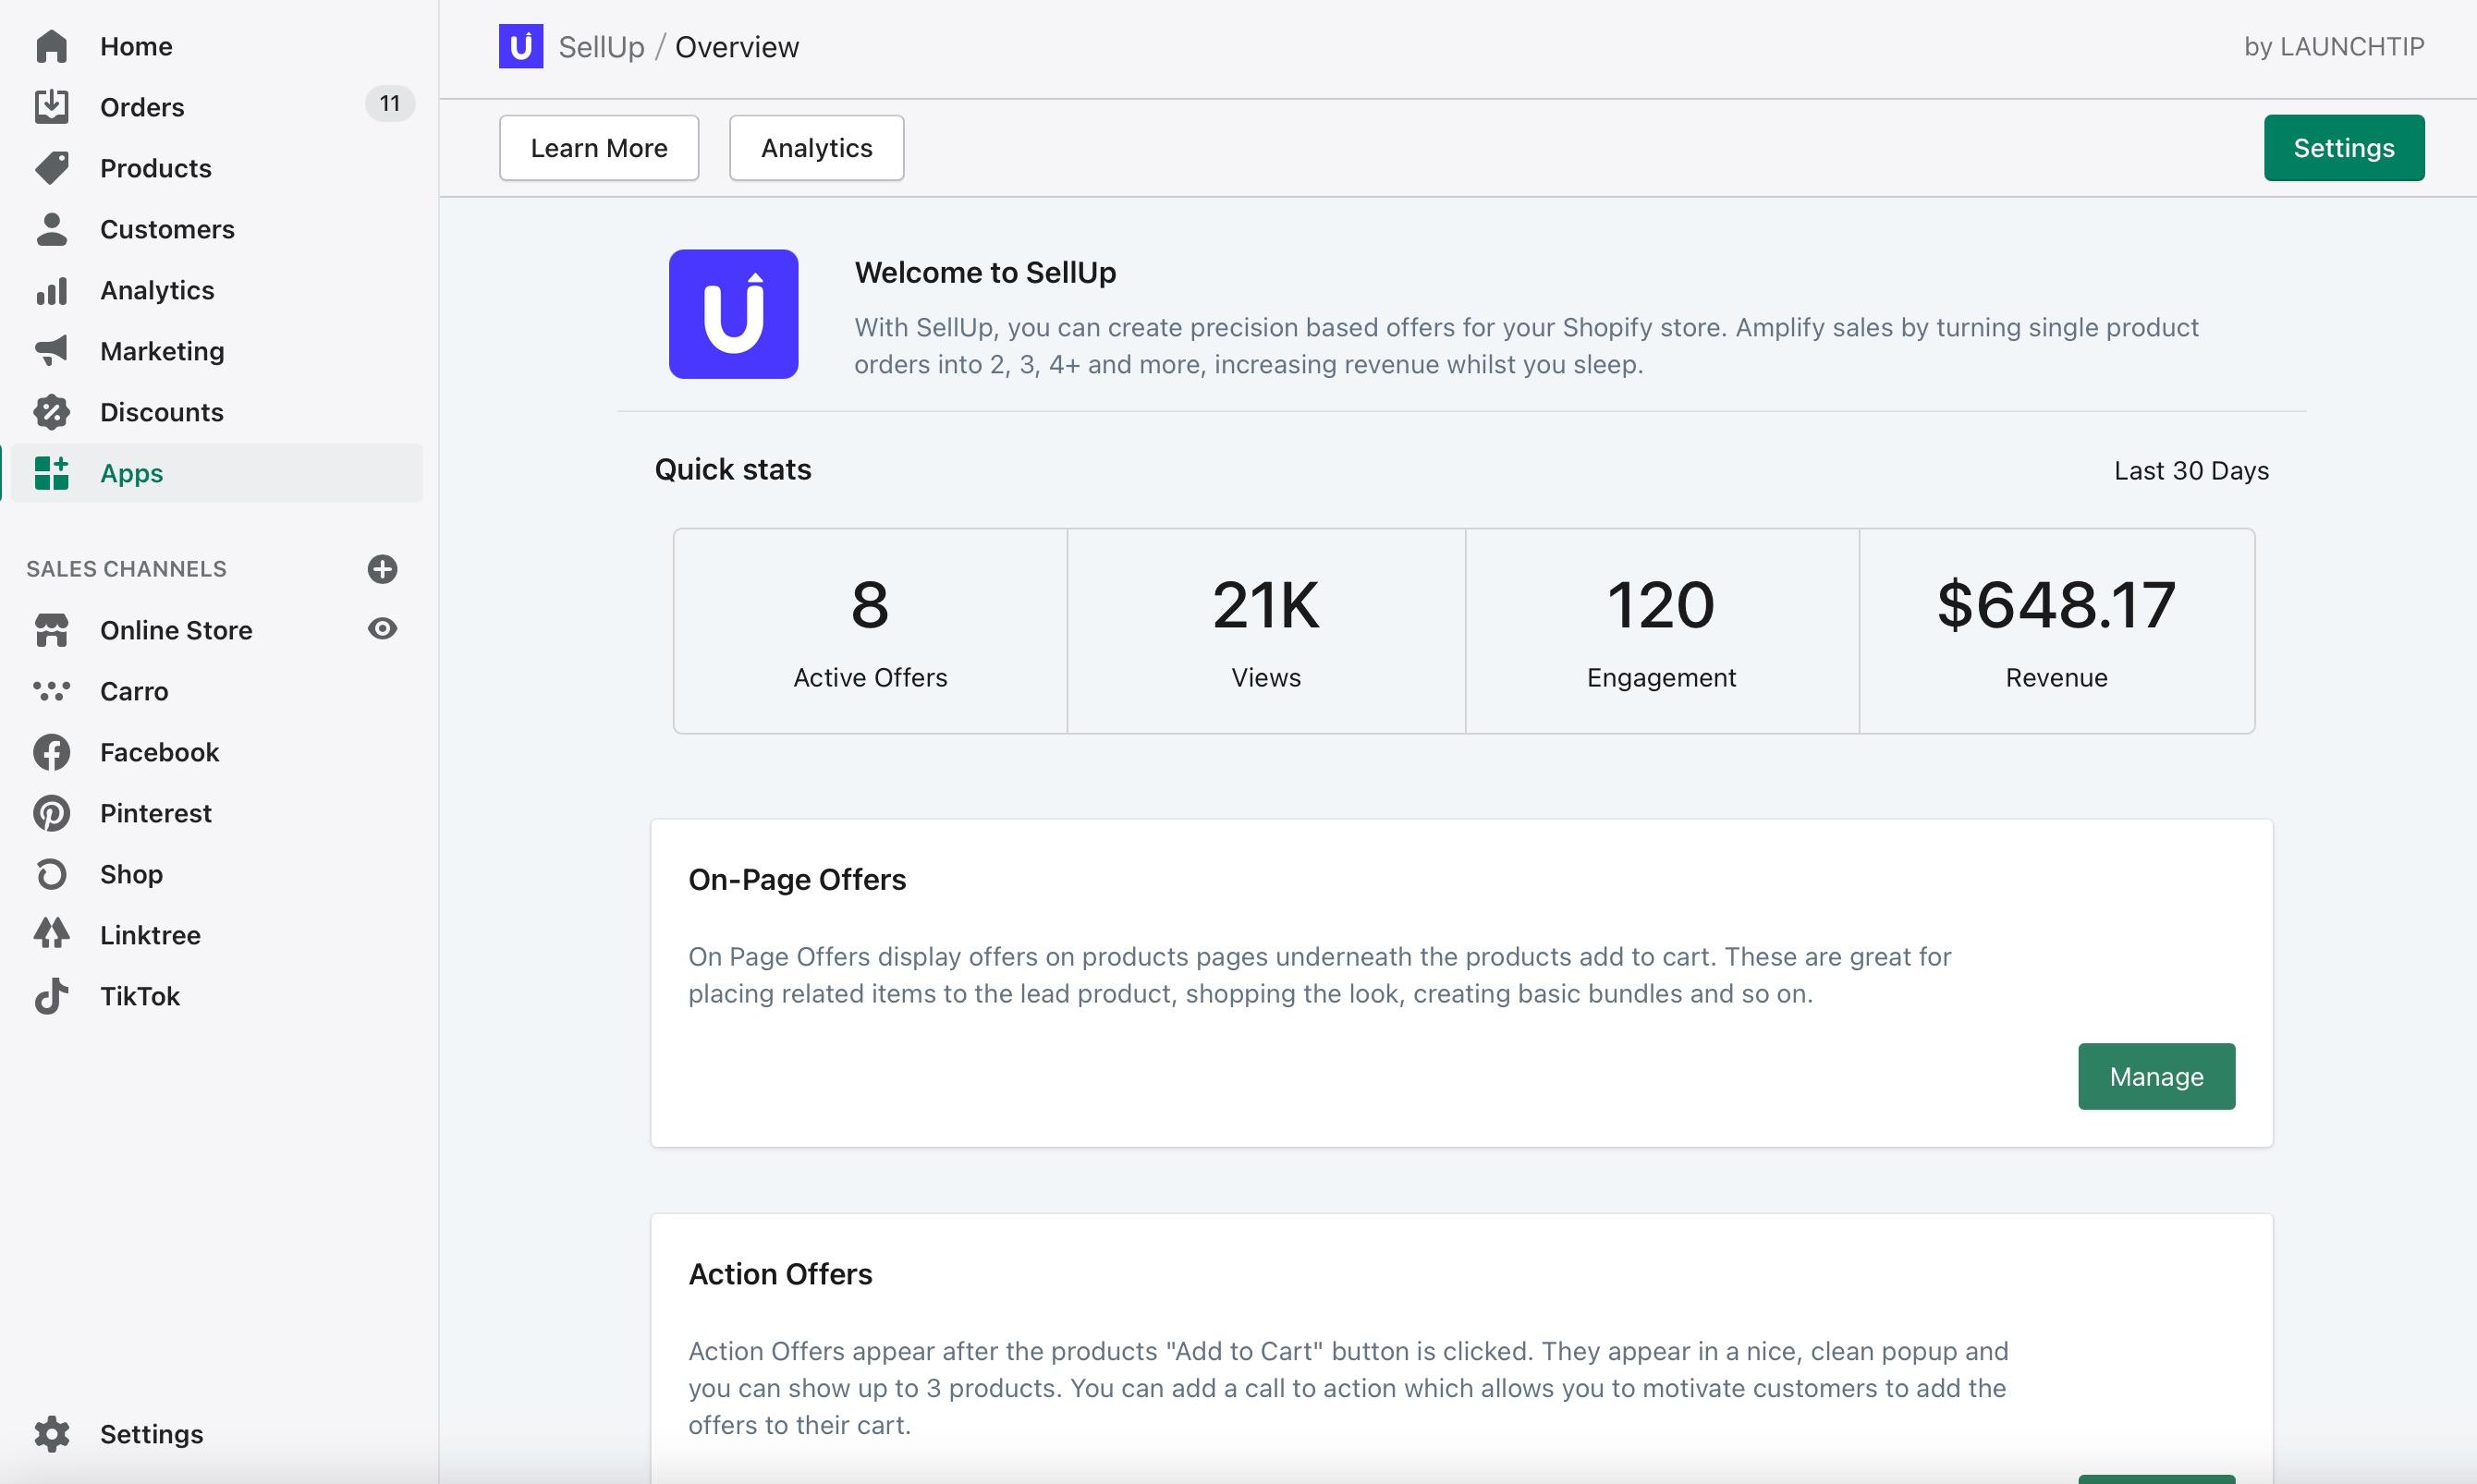The image size is (2477, 1484).
Task: Manage On-Page Offers
Action: 2156,1076
